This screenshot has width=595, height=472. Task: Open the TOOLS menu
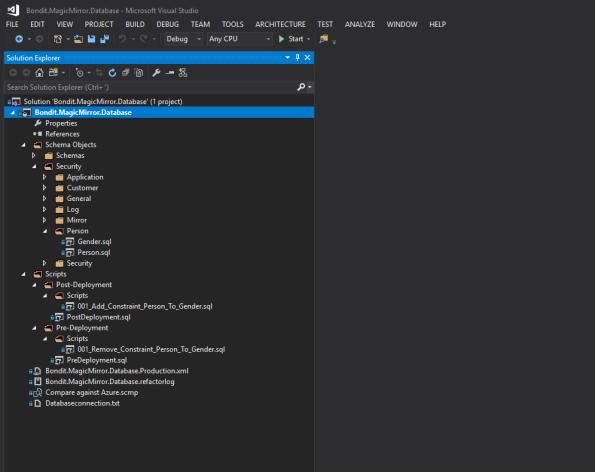232,24
